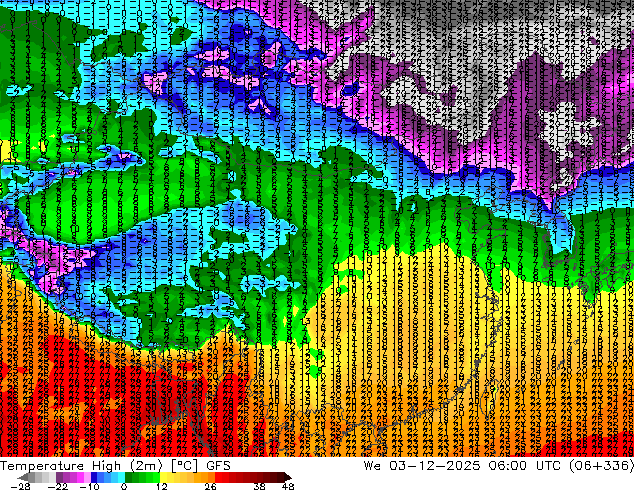Click the bright cyan legend swatch left of 0
The image size is (634, 490).
(121, 477)
